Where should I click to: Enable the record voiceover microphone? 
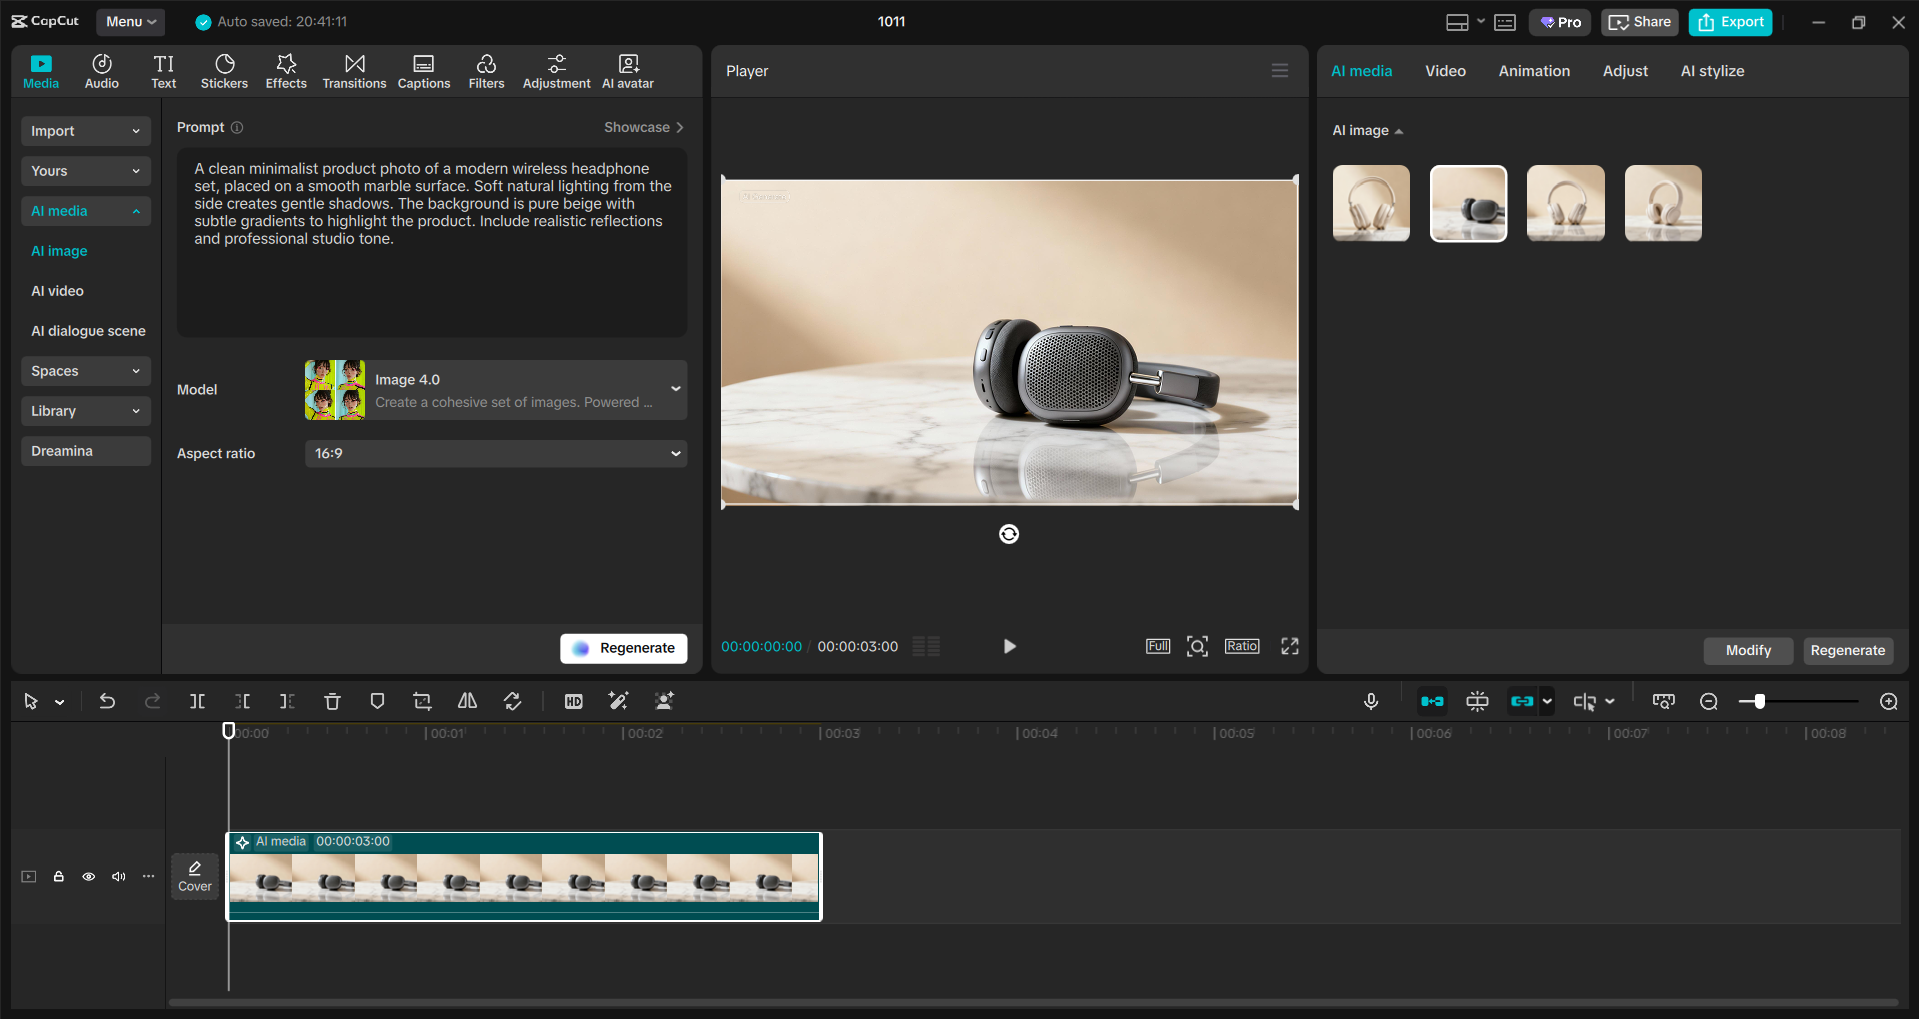pos(1370,701)
